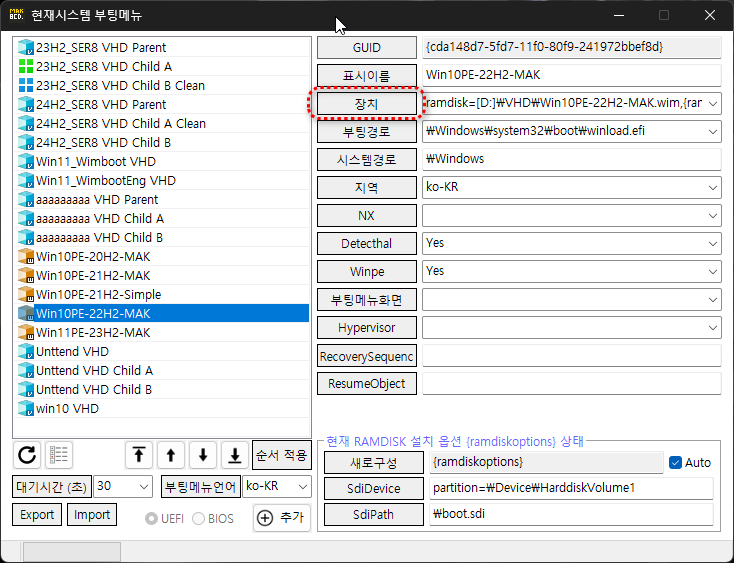Image resolution: width=734 pixels, height=563 pixels.
Task: Click icon beside Win11PE-23H2-MAK entry
Action: click(26, 333)
